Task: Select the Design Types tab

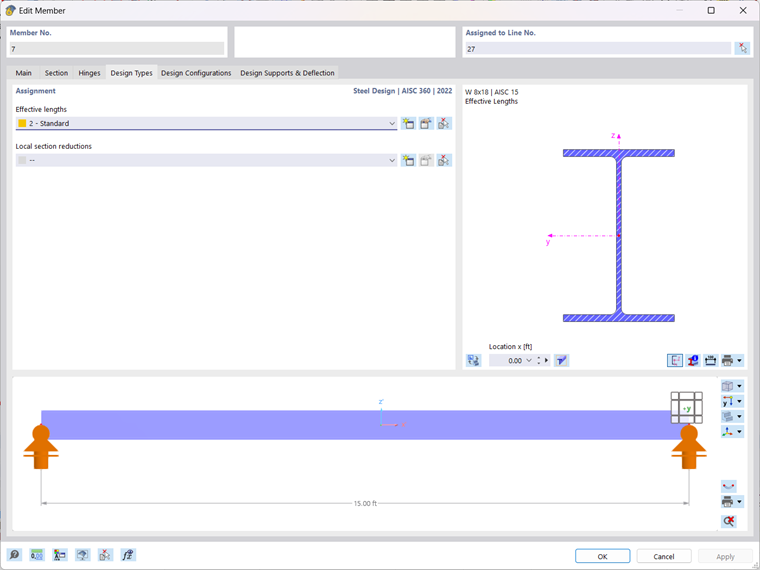Action: [x=131, y=73]
